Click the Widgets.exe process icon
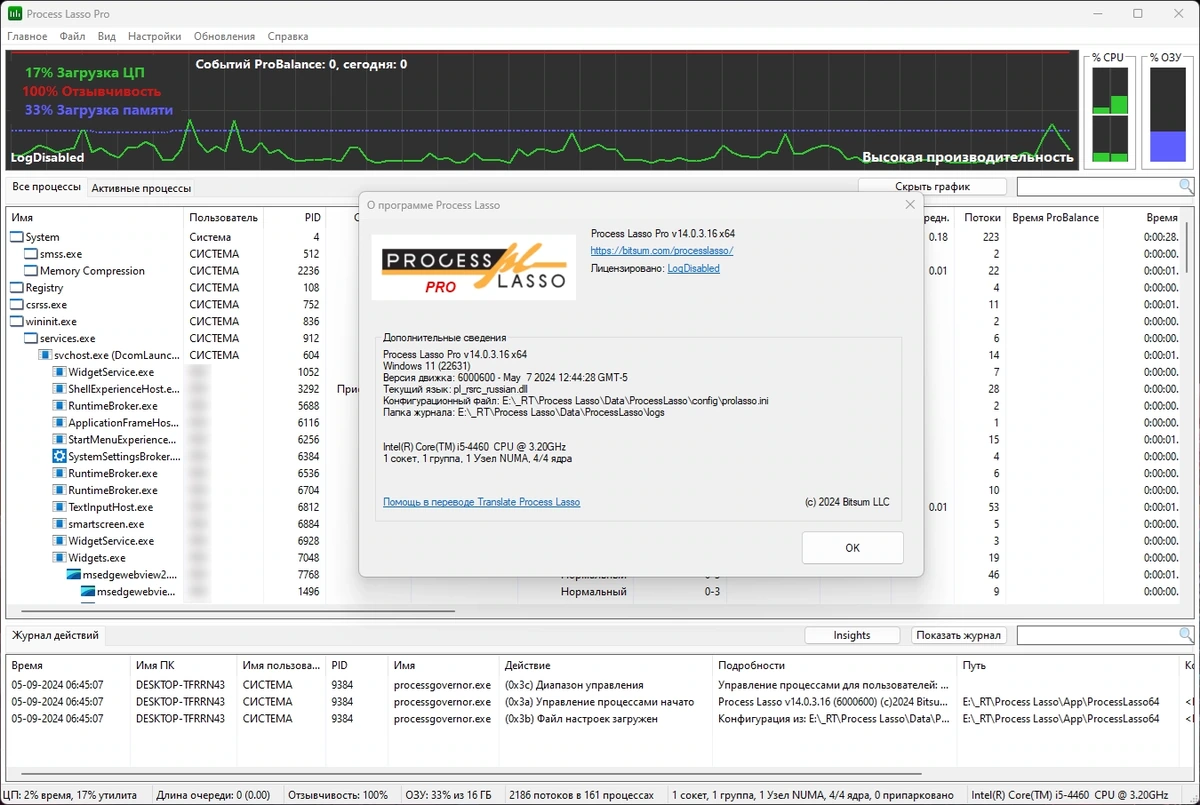The width and height of the screenshot is (1200, 805). pos(59,558)
